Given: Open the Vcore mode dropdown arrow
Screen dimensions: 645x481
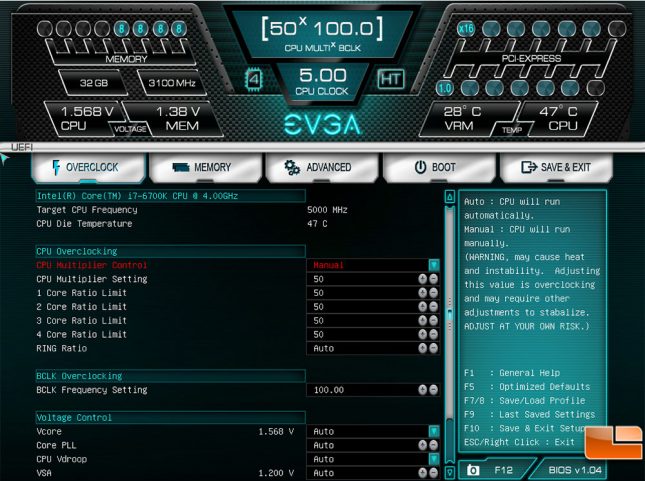Looking at the screenshot, I should click(x=434, y=431).
